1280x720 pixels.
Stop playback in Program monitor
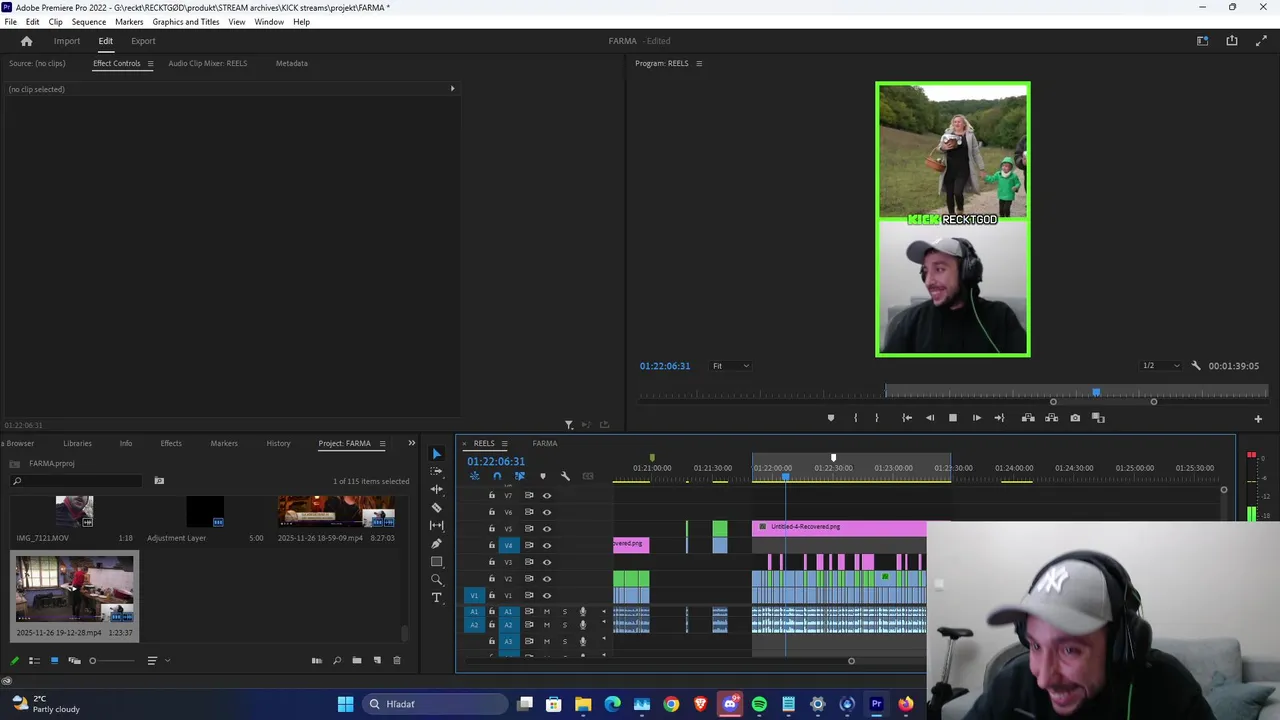point(953,418)
